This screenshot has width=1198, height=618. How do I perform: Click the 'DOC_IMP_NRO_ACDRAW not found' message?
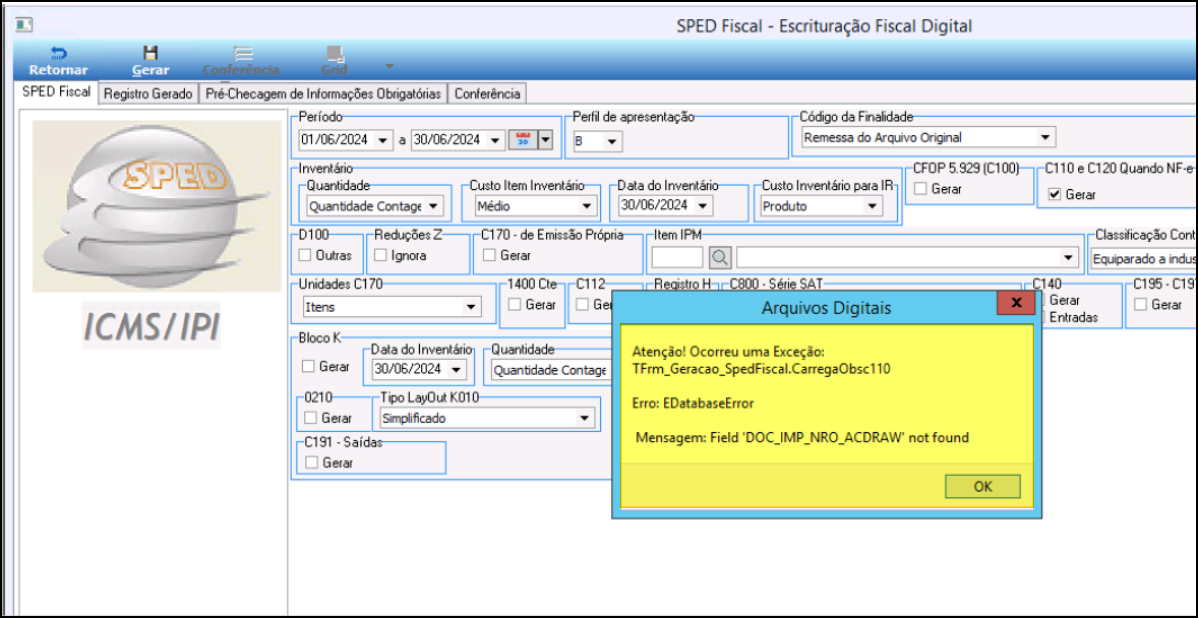[802, 438]
